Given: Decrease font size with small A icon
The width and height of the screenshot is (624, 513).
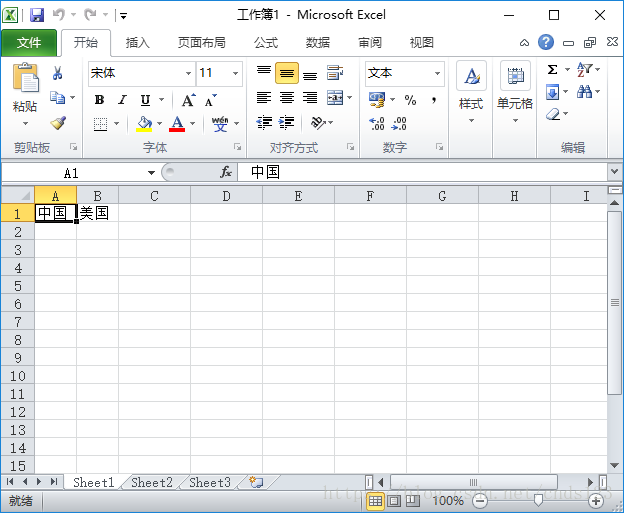Looking at the screenshot, I should tap(211, 100).
